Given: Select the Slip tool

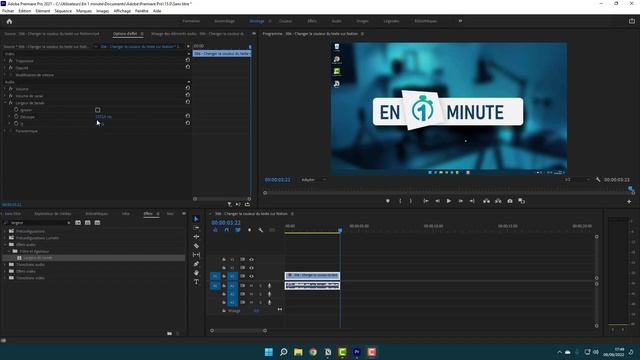Looking at the screenshot, I should tap(196, 255).
